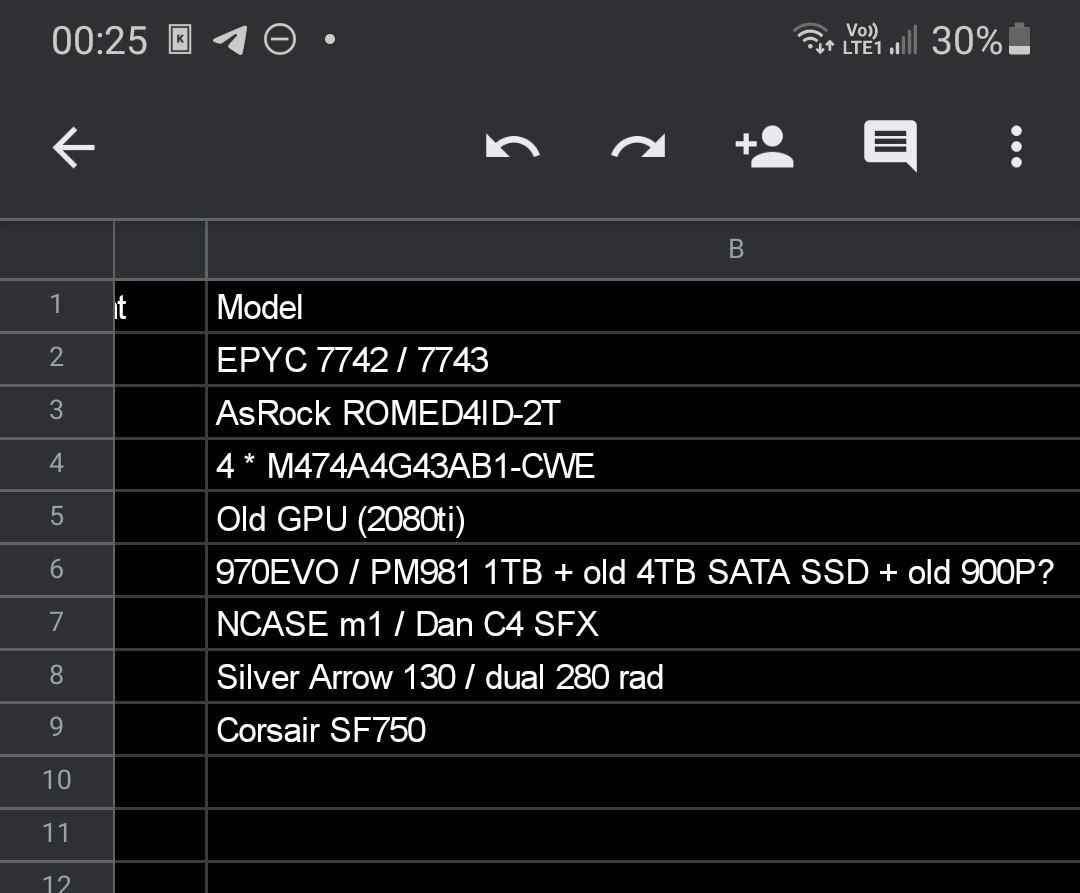This screenshot has width=1080, height=893.
Task: Select row 10 header
Action: coord(56,781)
